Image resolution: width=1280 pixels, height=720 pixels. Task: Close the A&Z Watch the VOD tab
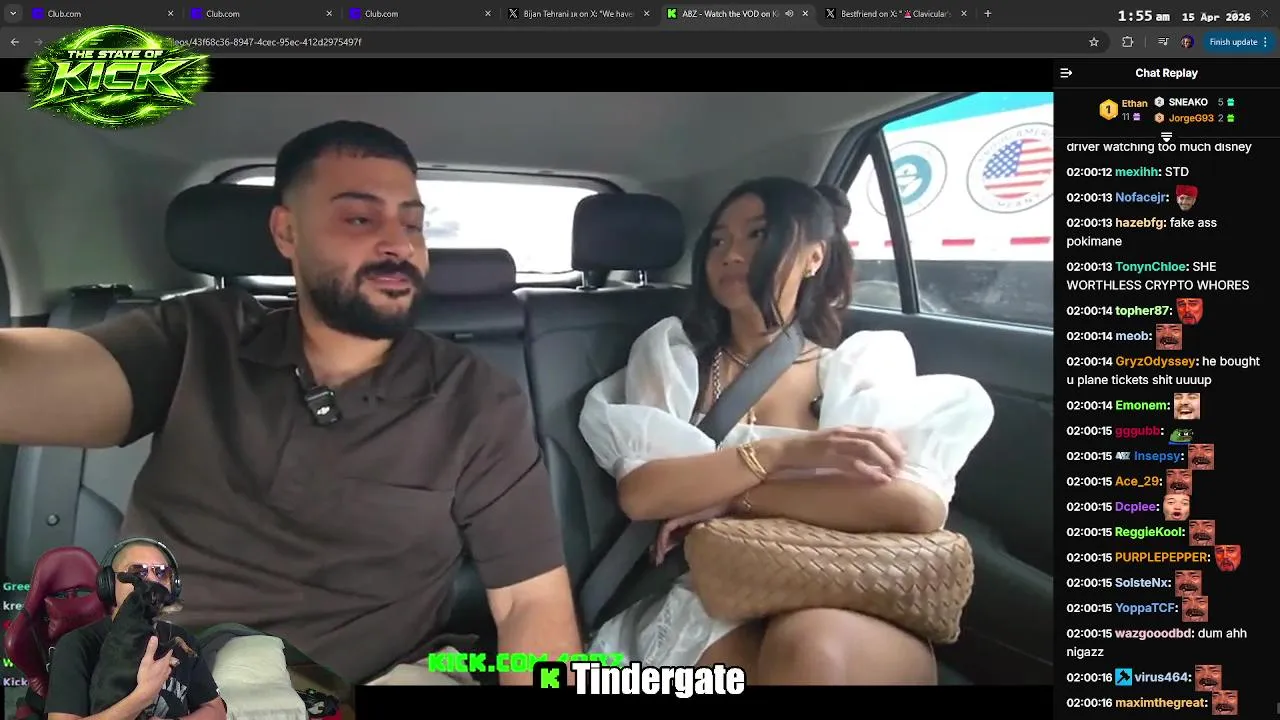click(805, 14)
